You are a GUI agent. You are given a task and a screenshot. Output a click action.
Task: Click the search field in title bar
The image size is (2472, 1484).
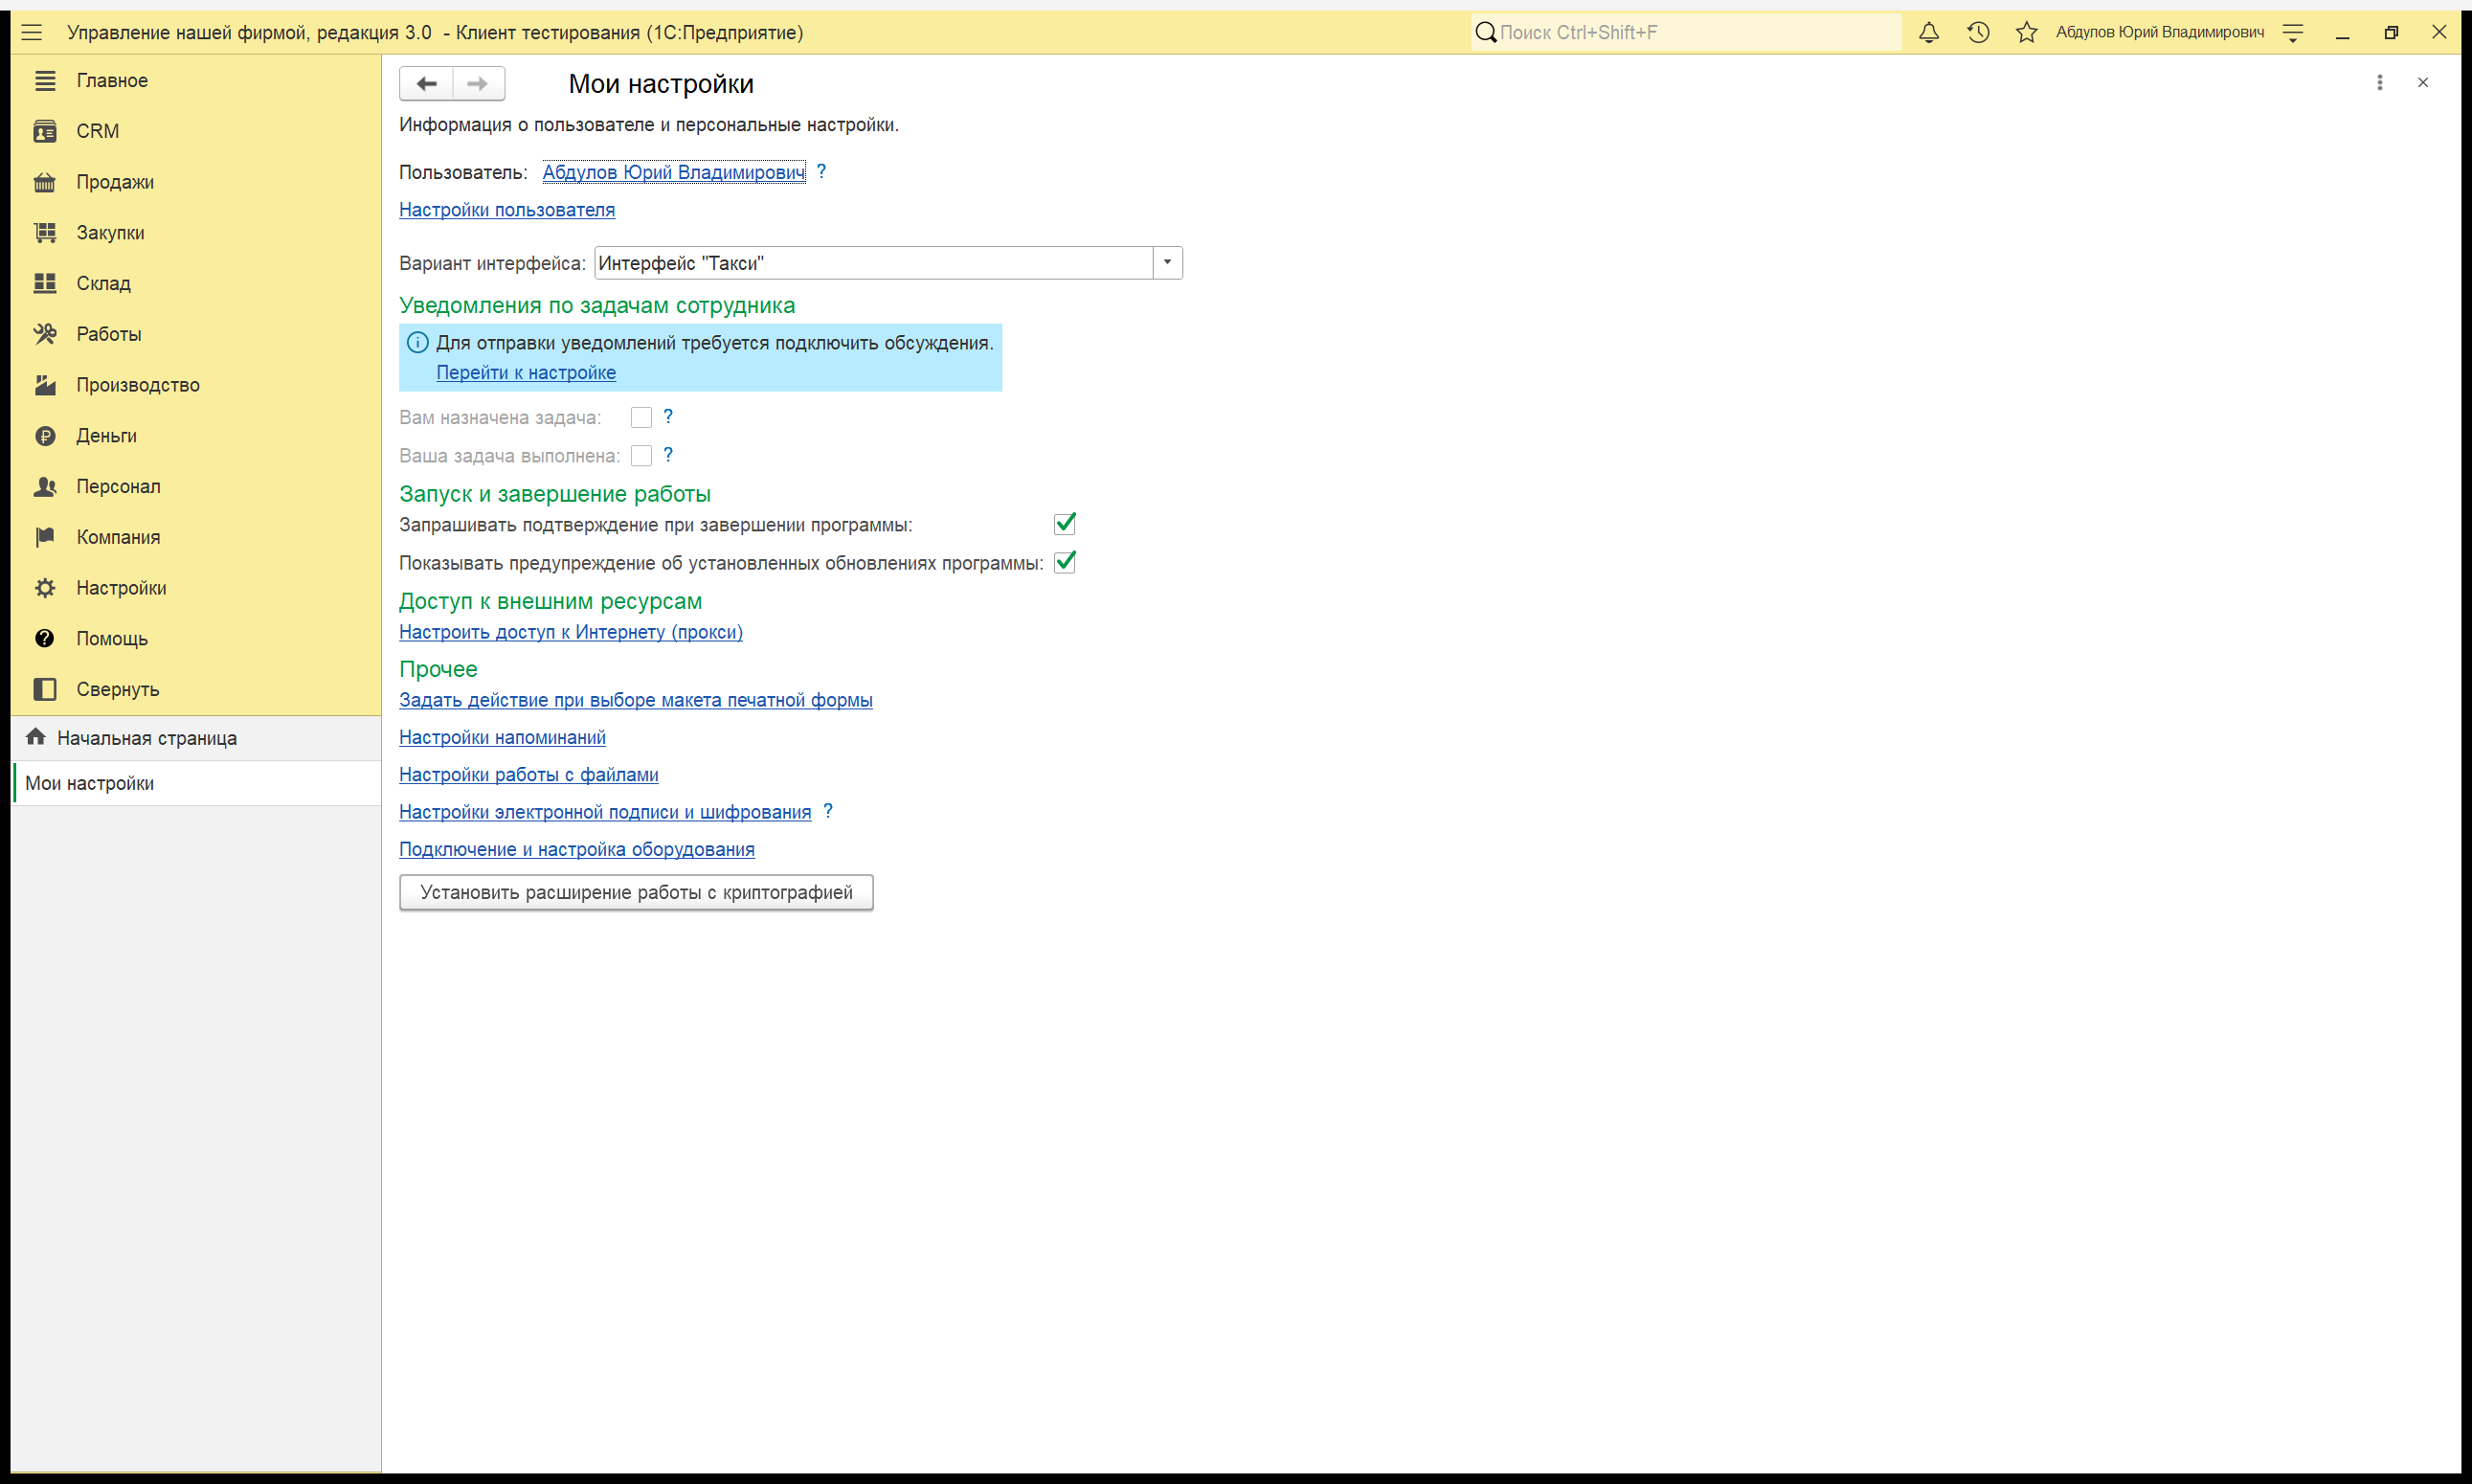pyautogui.click(x=1687, y=32)
